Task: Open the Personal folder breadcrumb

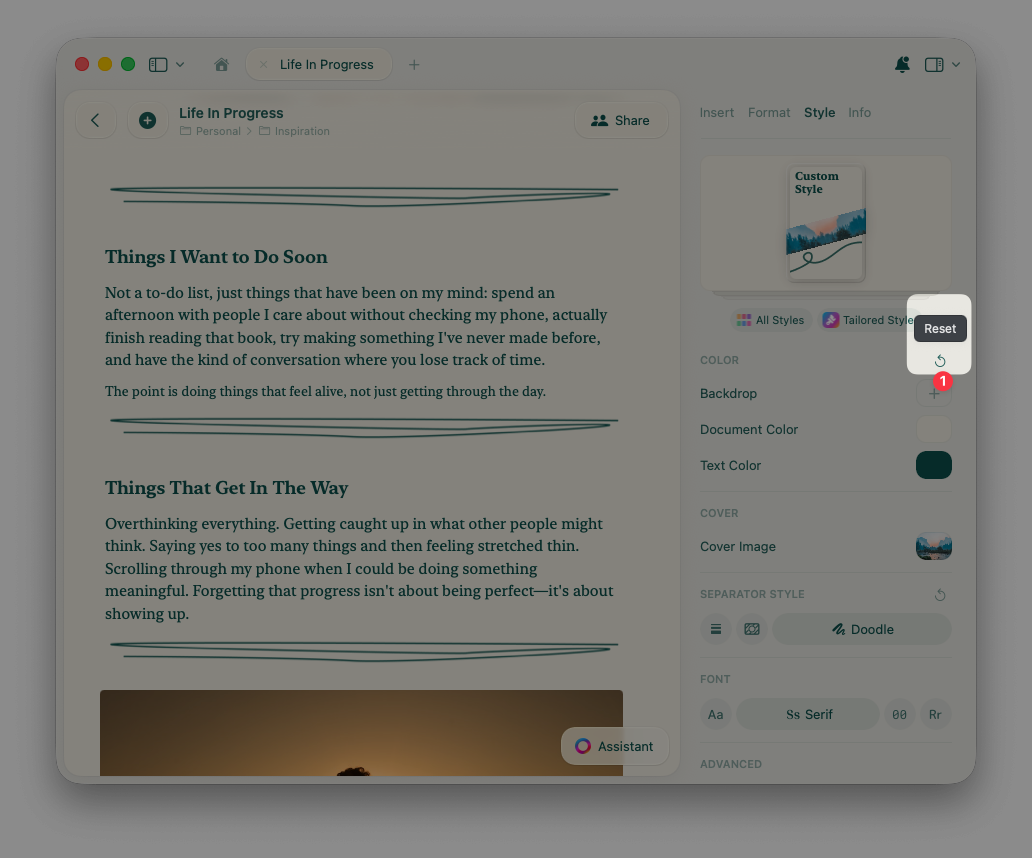Action: 211,131
